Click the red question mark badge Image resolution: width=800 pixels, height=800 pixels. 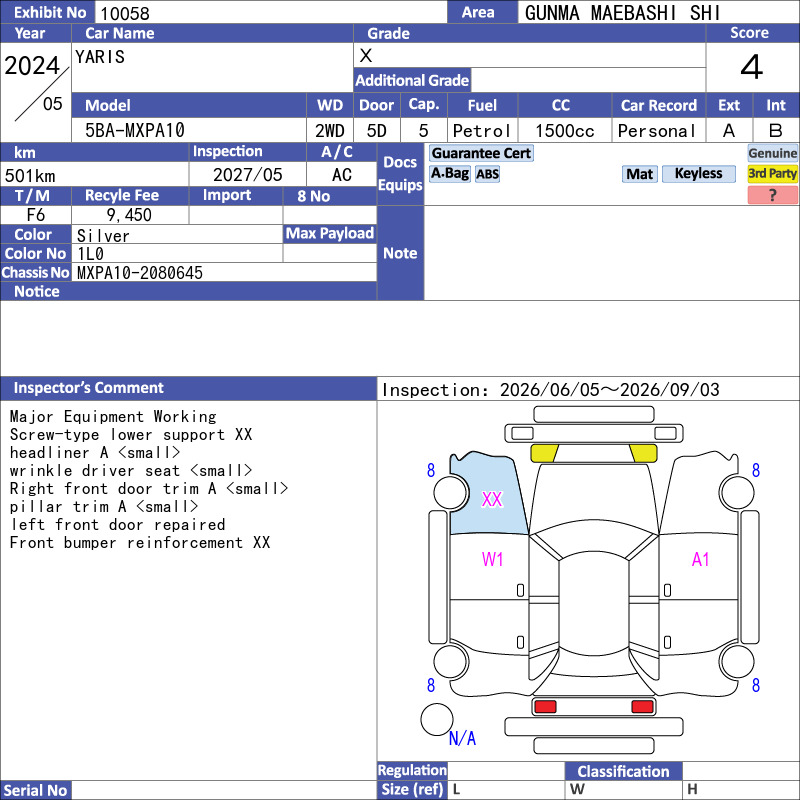tap(772, 195)
